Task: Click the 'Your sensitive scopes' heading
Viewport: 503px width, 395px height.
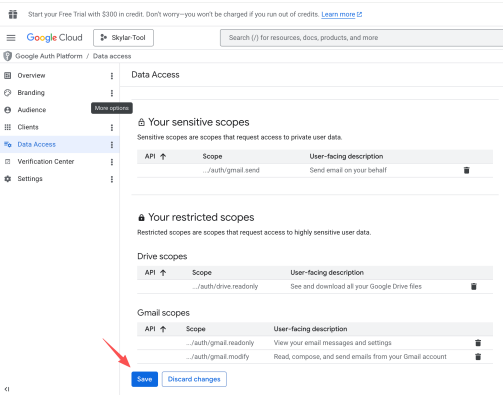Action: point(199,122)
